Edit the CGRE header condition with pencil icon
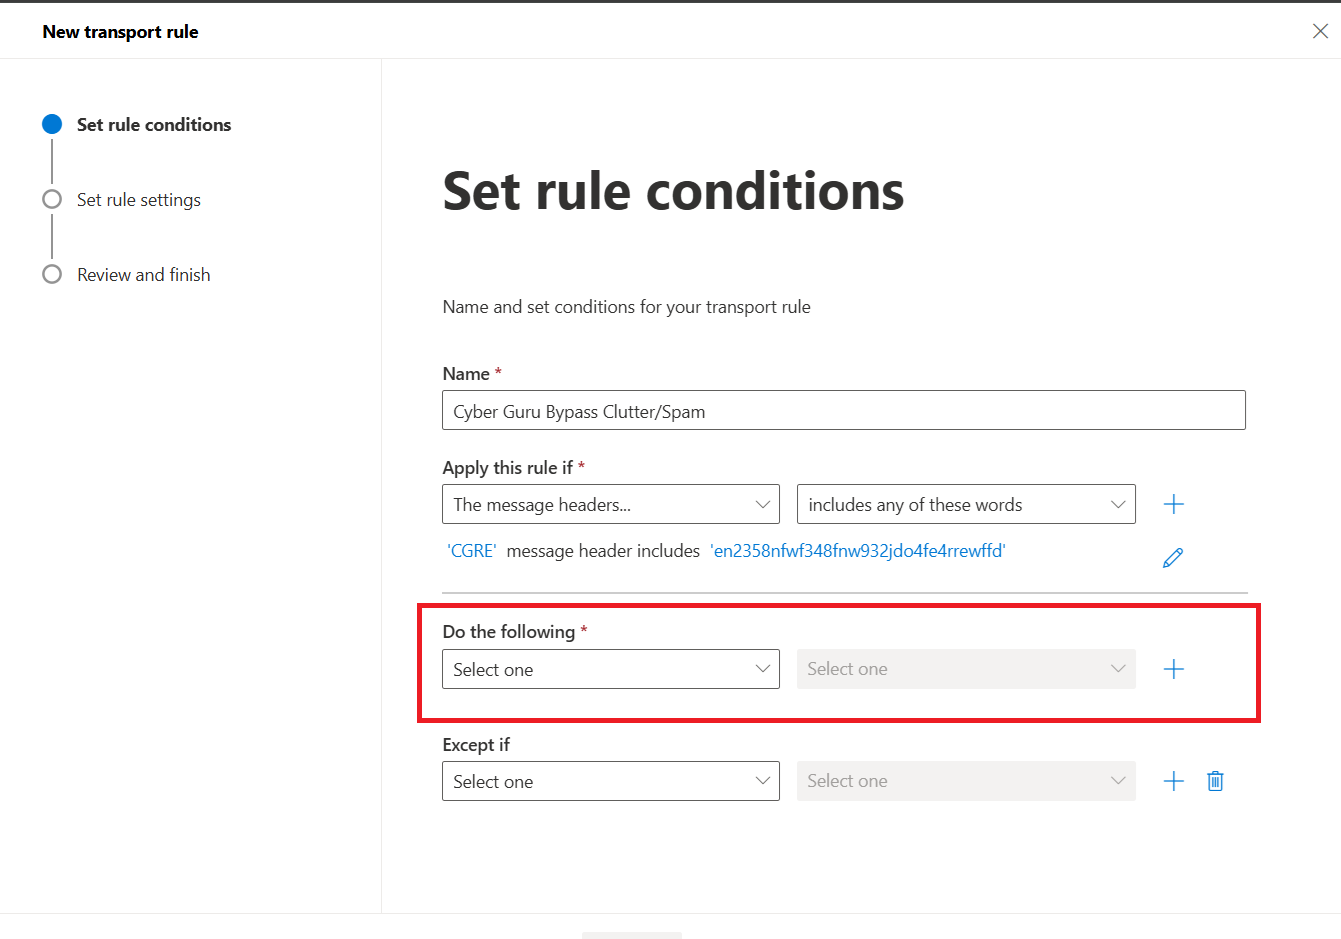The width and height of the screenshot is (1341, 939). [x=1173, y=558]
